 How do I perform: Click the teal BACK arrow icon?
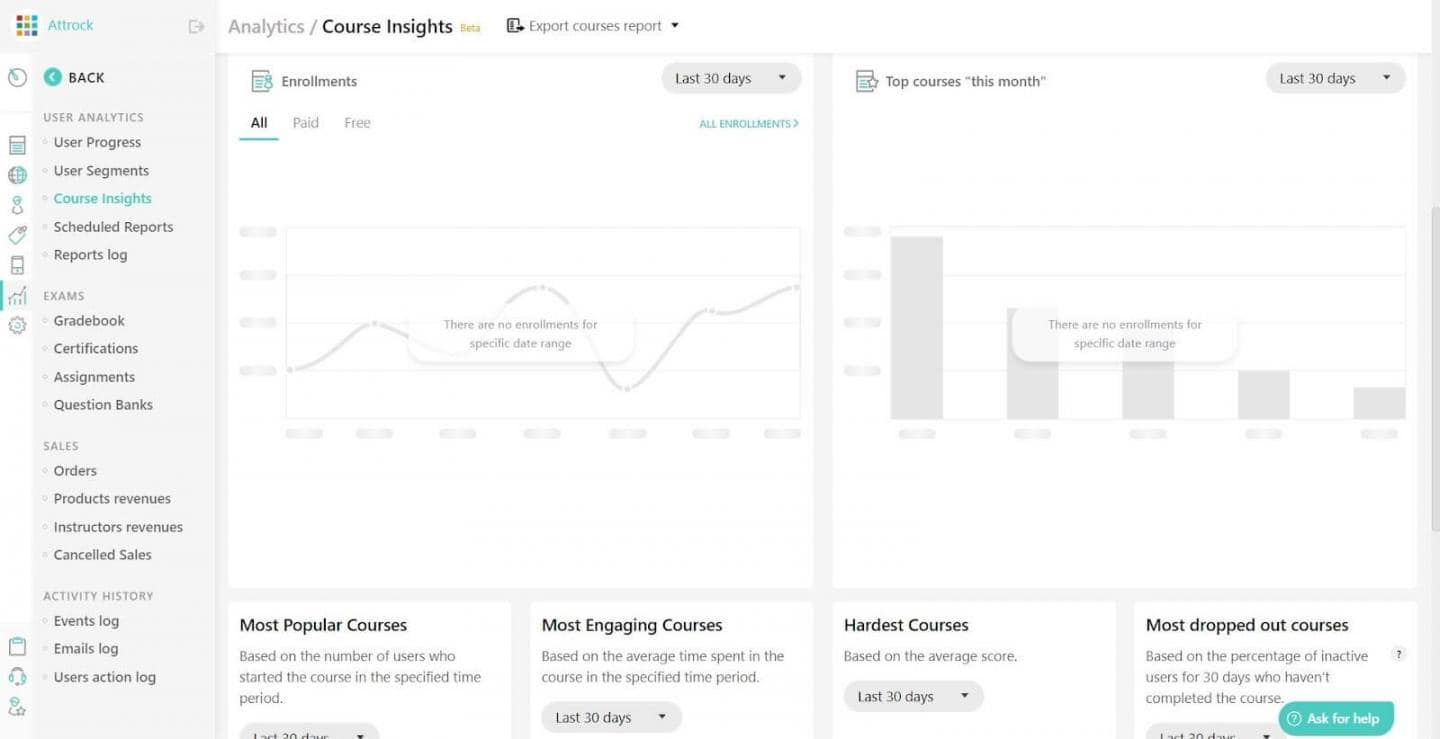(53, 77)
